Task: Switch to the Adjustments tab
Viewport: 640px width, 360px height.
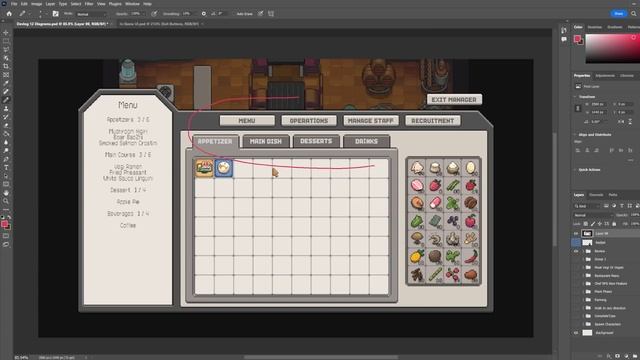Action: [x=605, y=76]
